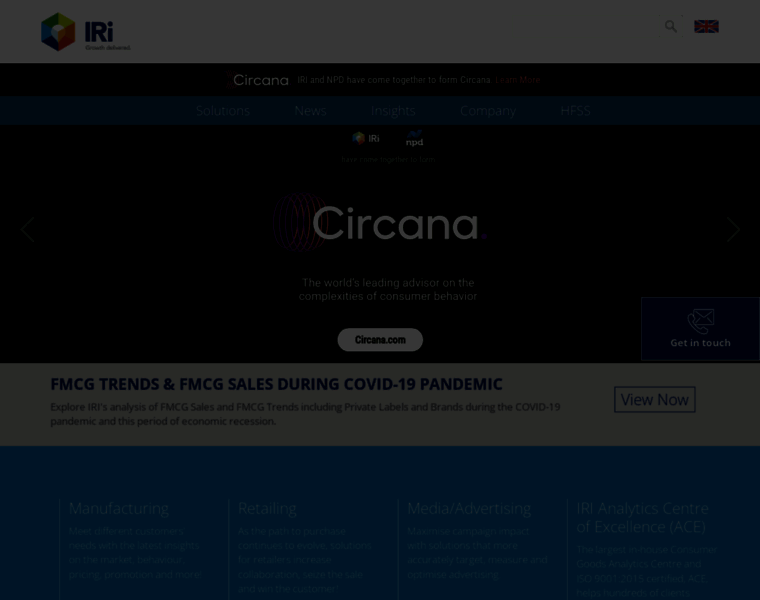The image size is (760, 600).
Task: Click the small IRi logo in slide
Action: pyautogui.click(x=366, y=139)
